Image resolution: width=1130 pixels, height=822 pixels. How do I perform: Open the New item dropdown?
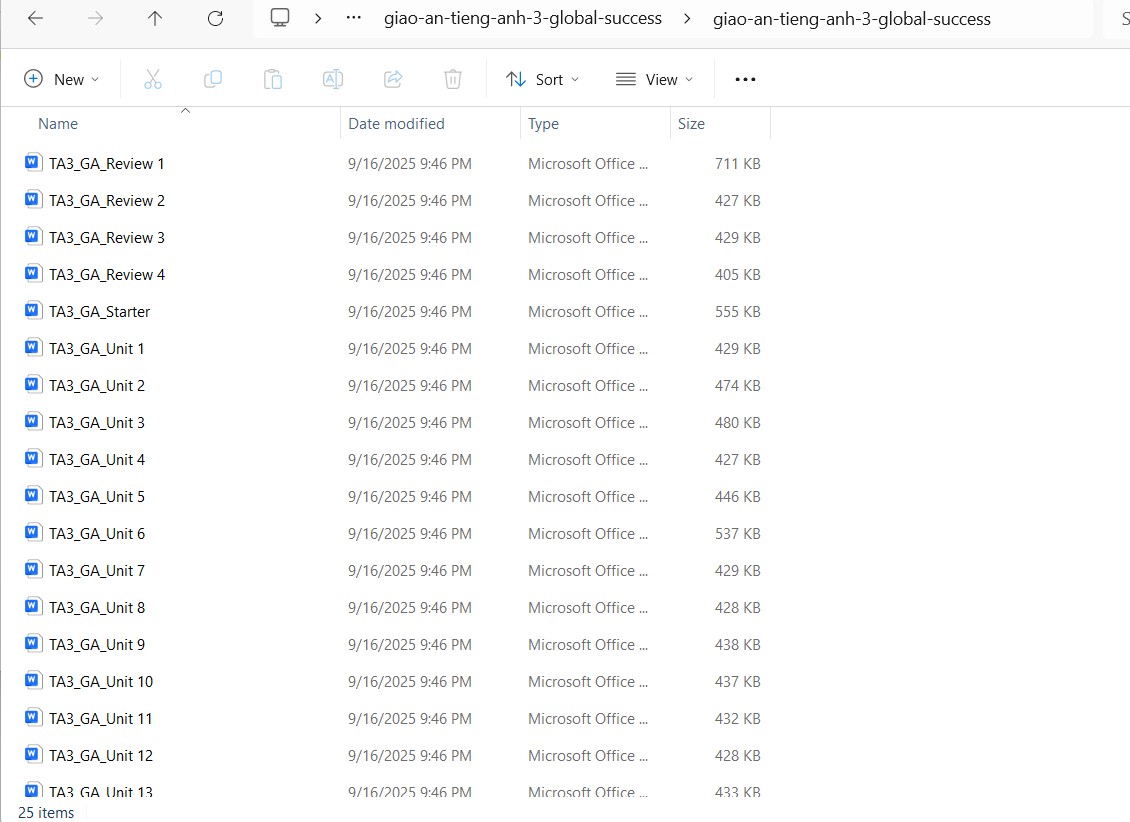pyautogui.click(x=62, y=79)
